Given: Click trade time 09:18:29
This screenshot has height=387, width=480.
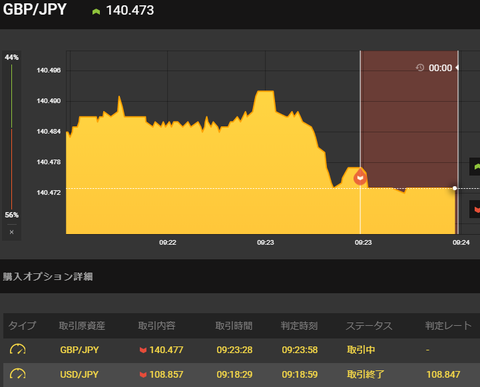Looking at the screenshot, I should tap(234, 375).
